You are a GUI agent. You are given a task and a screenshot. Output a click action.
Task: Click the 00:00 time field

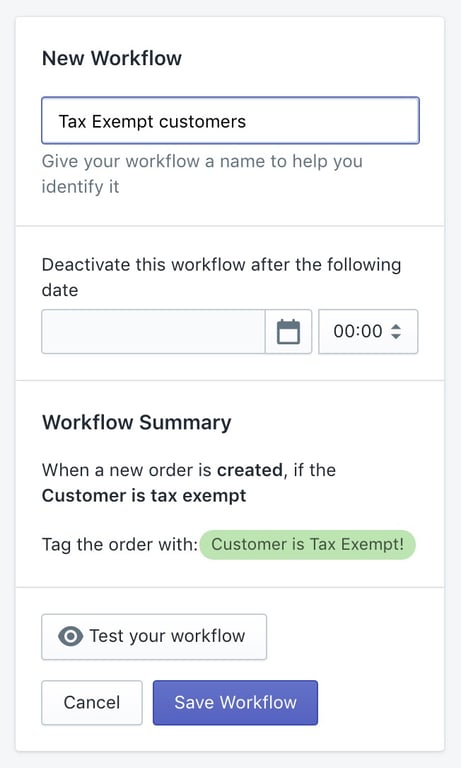(368, 332)
